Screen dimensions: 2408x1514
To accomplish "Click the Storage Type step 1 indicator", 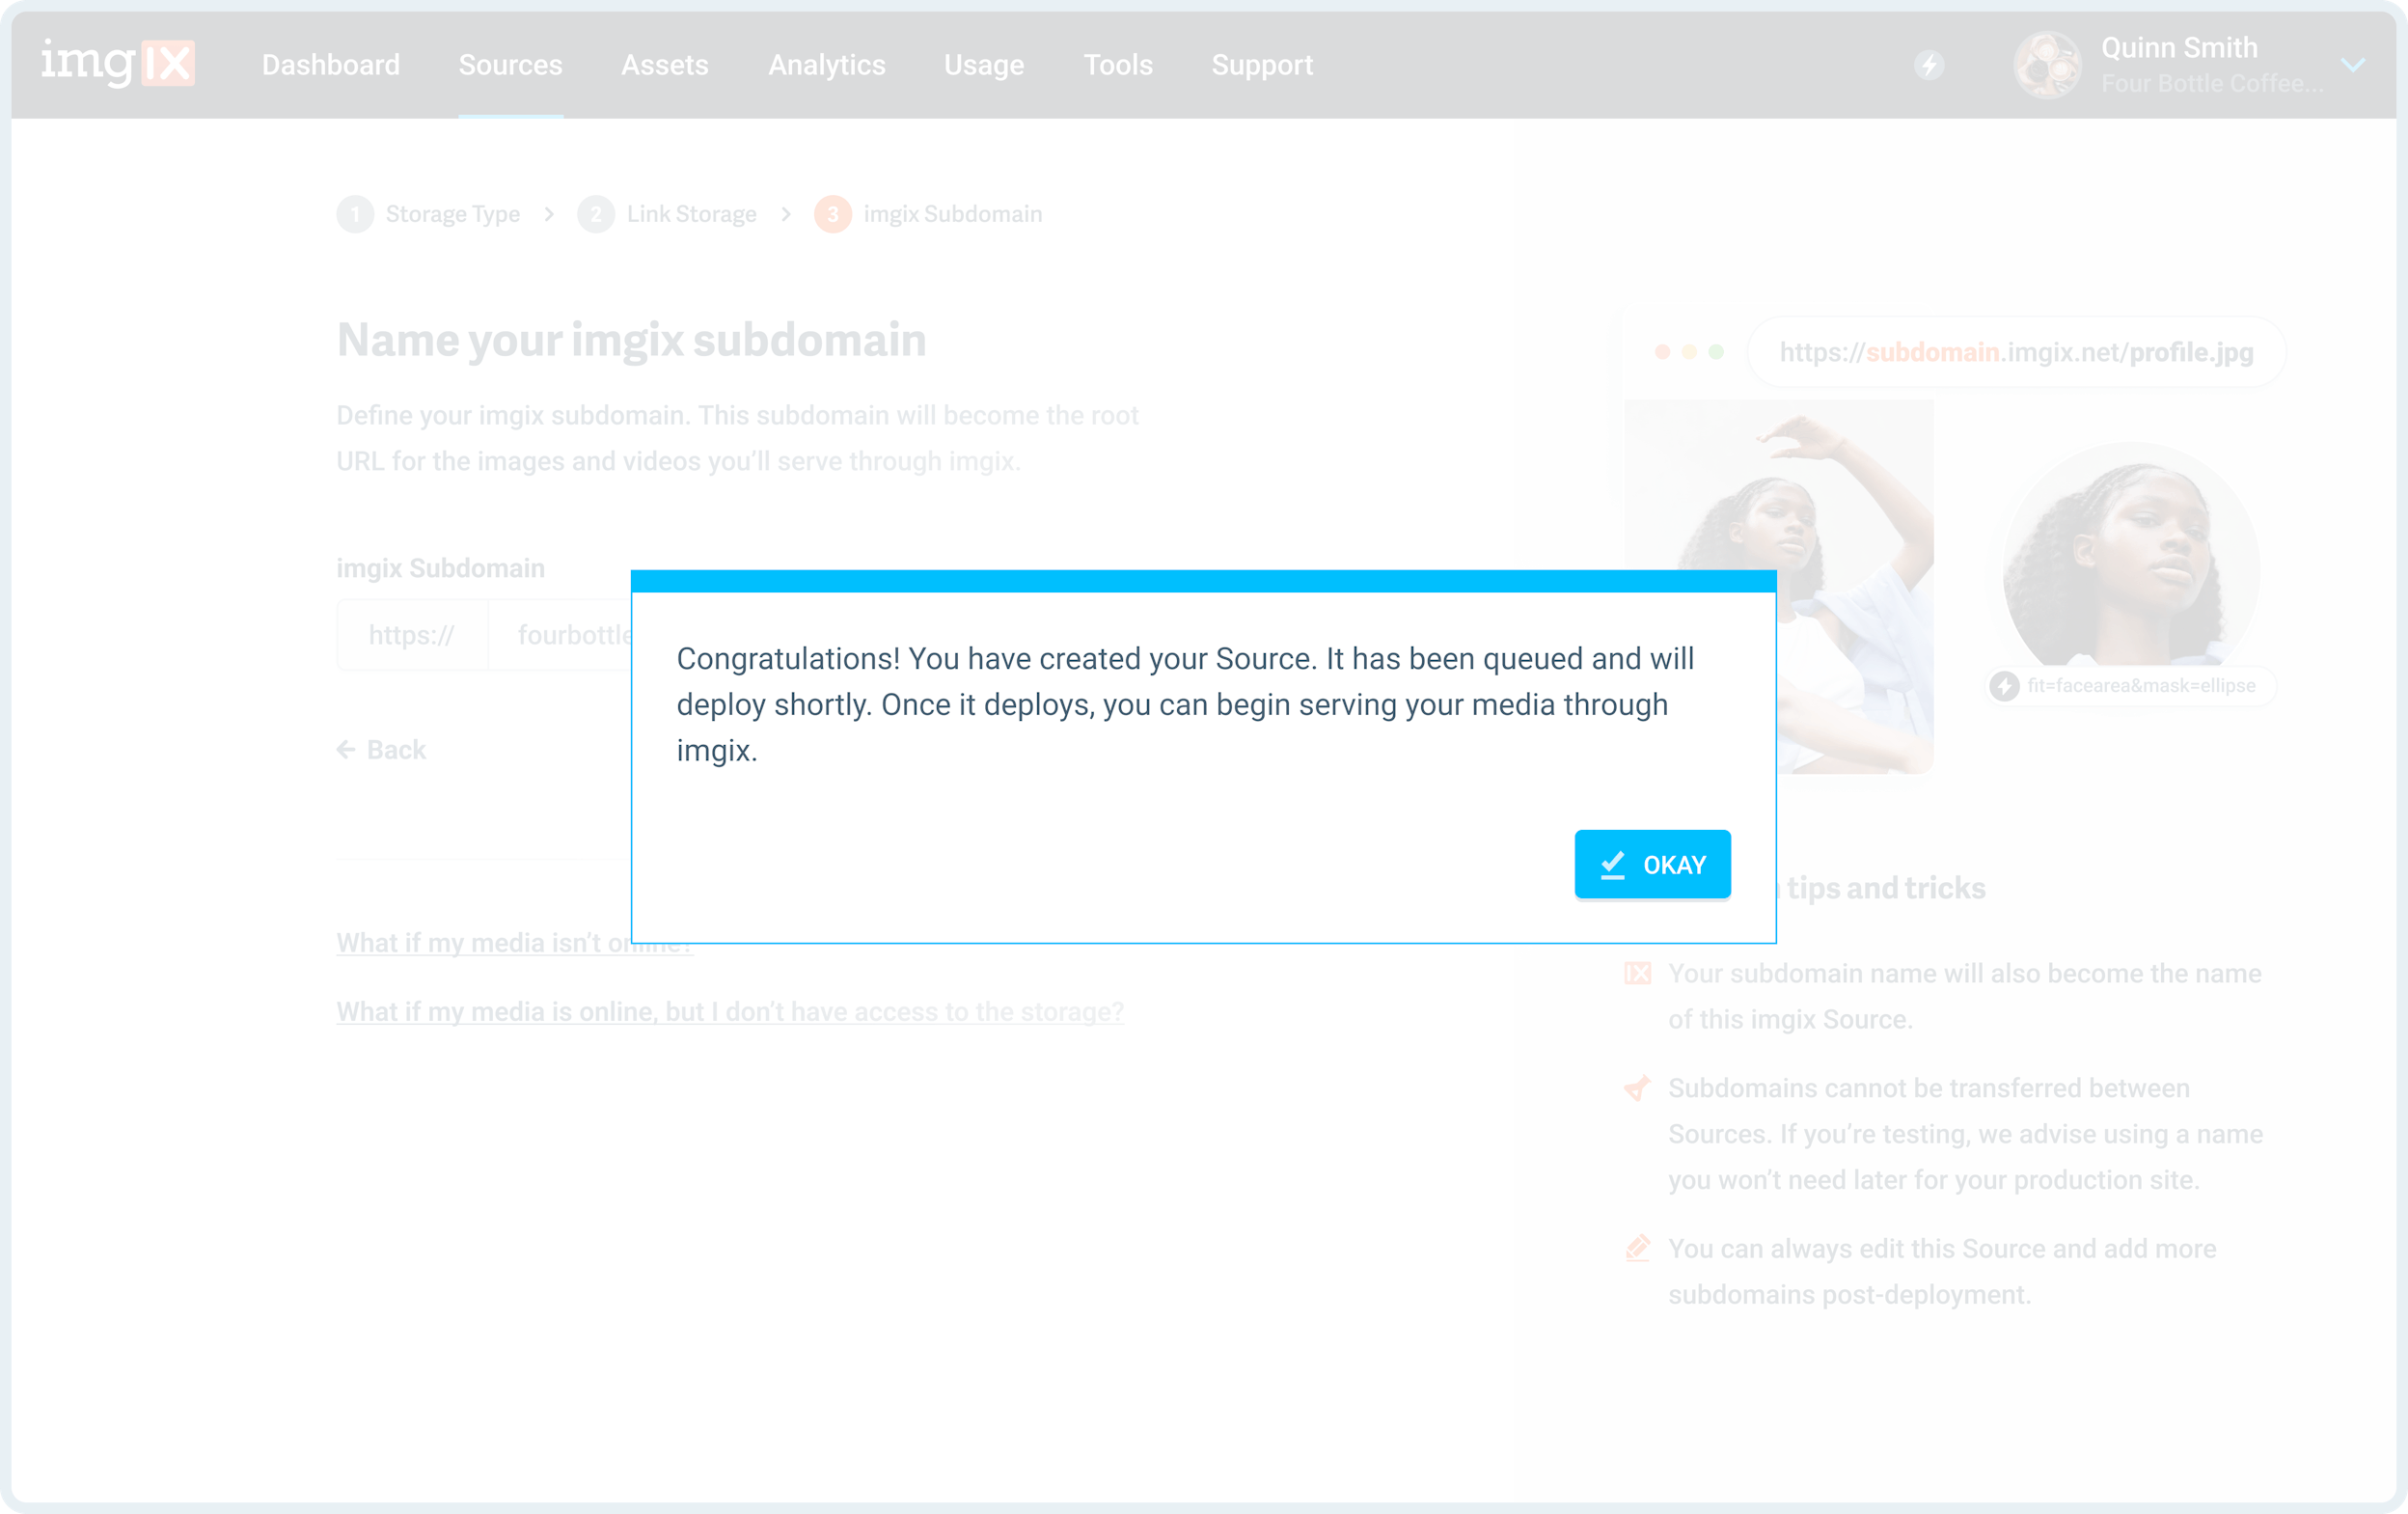I will (354, 214).
